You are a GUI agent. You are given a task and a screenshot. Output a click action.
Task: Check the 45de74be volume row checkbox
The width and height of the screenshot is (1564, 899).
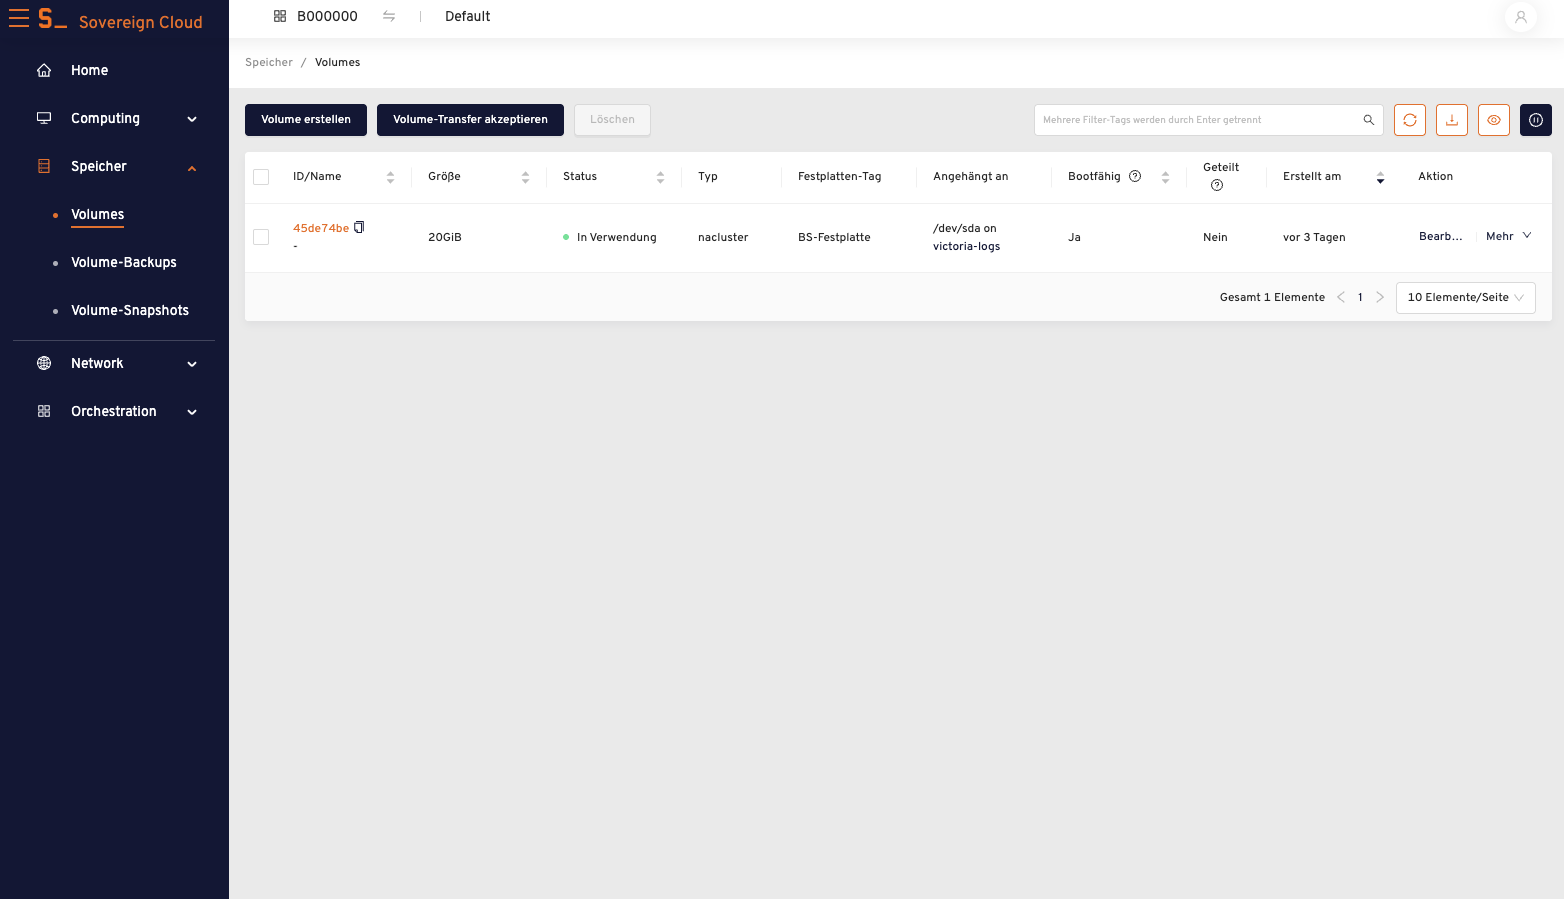261,237
